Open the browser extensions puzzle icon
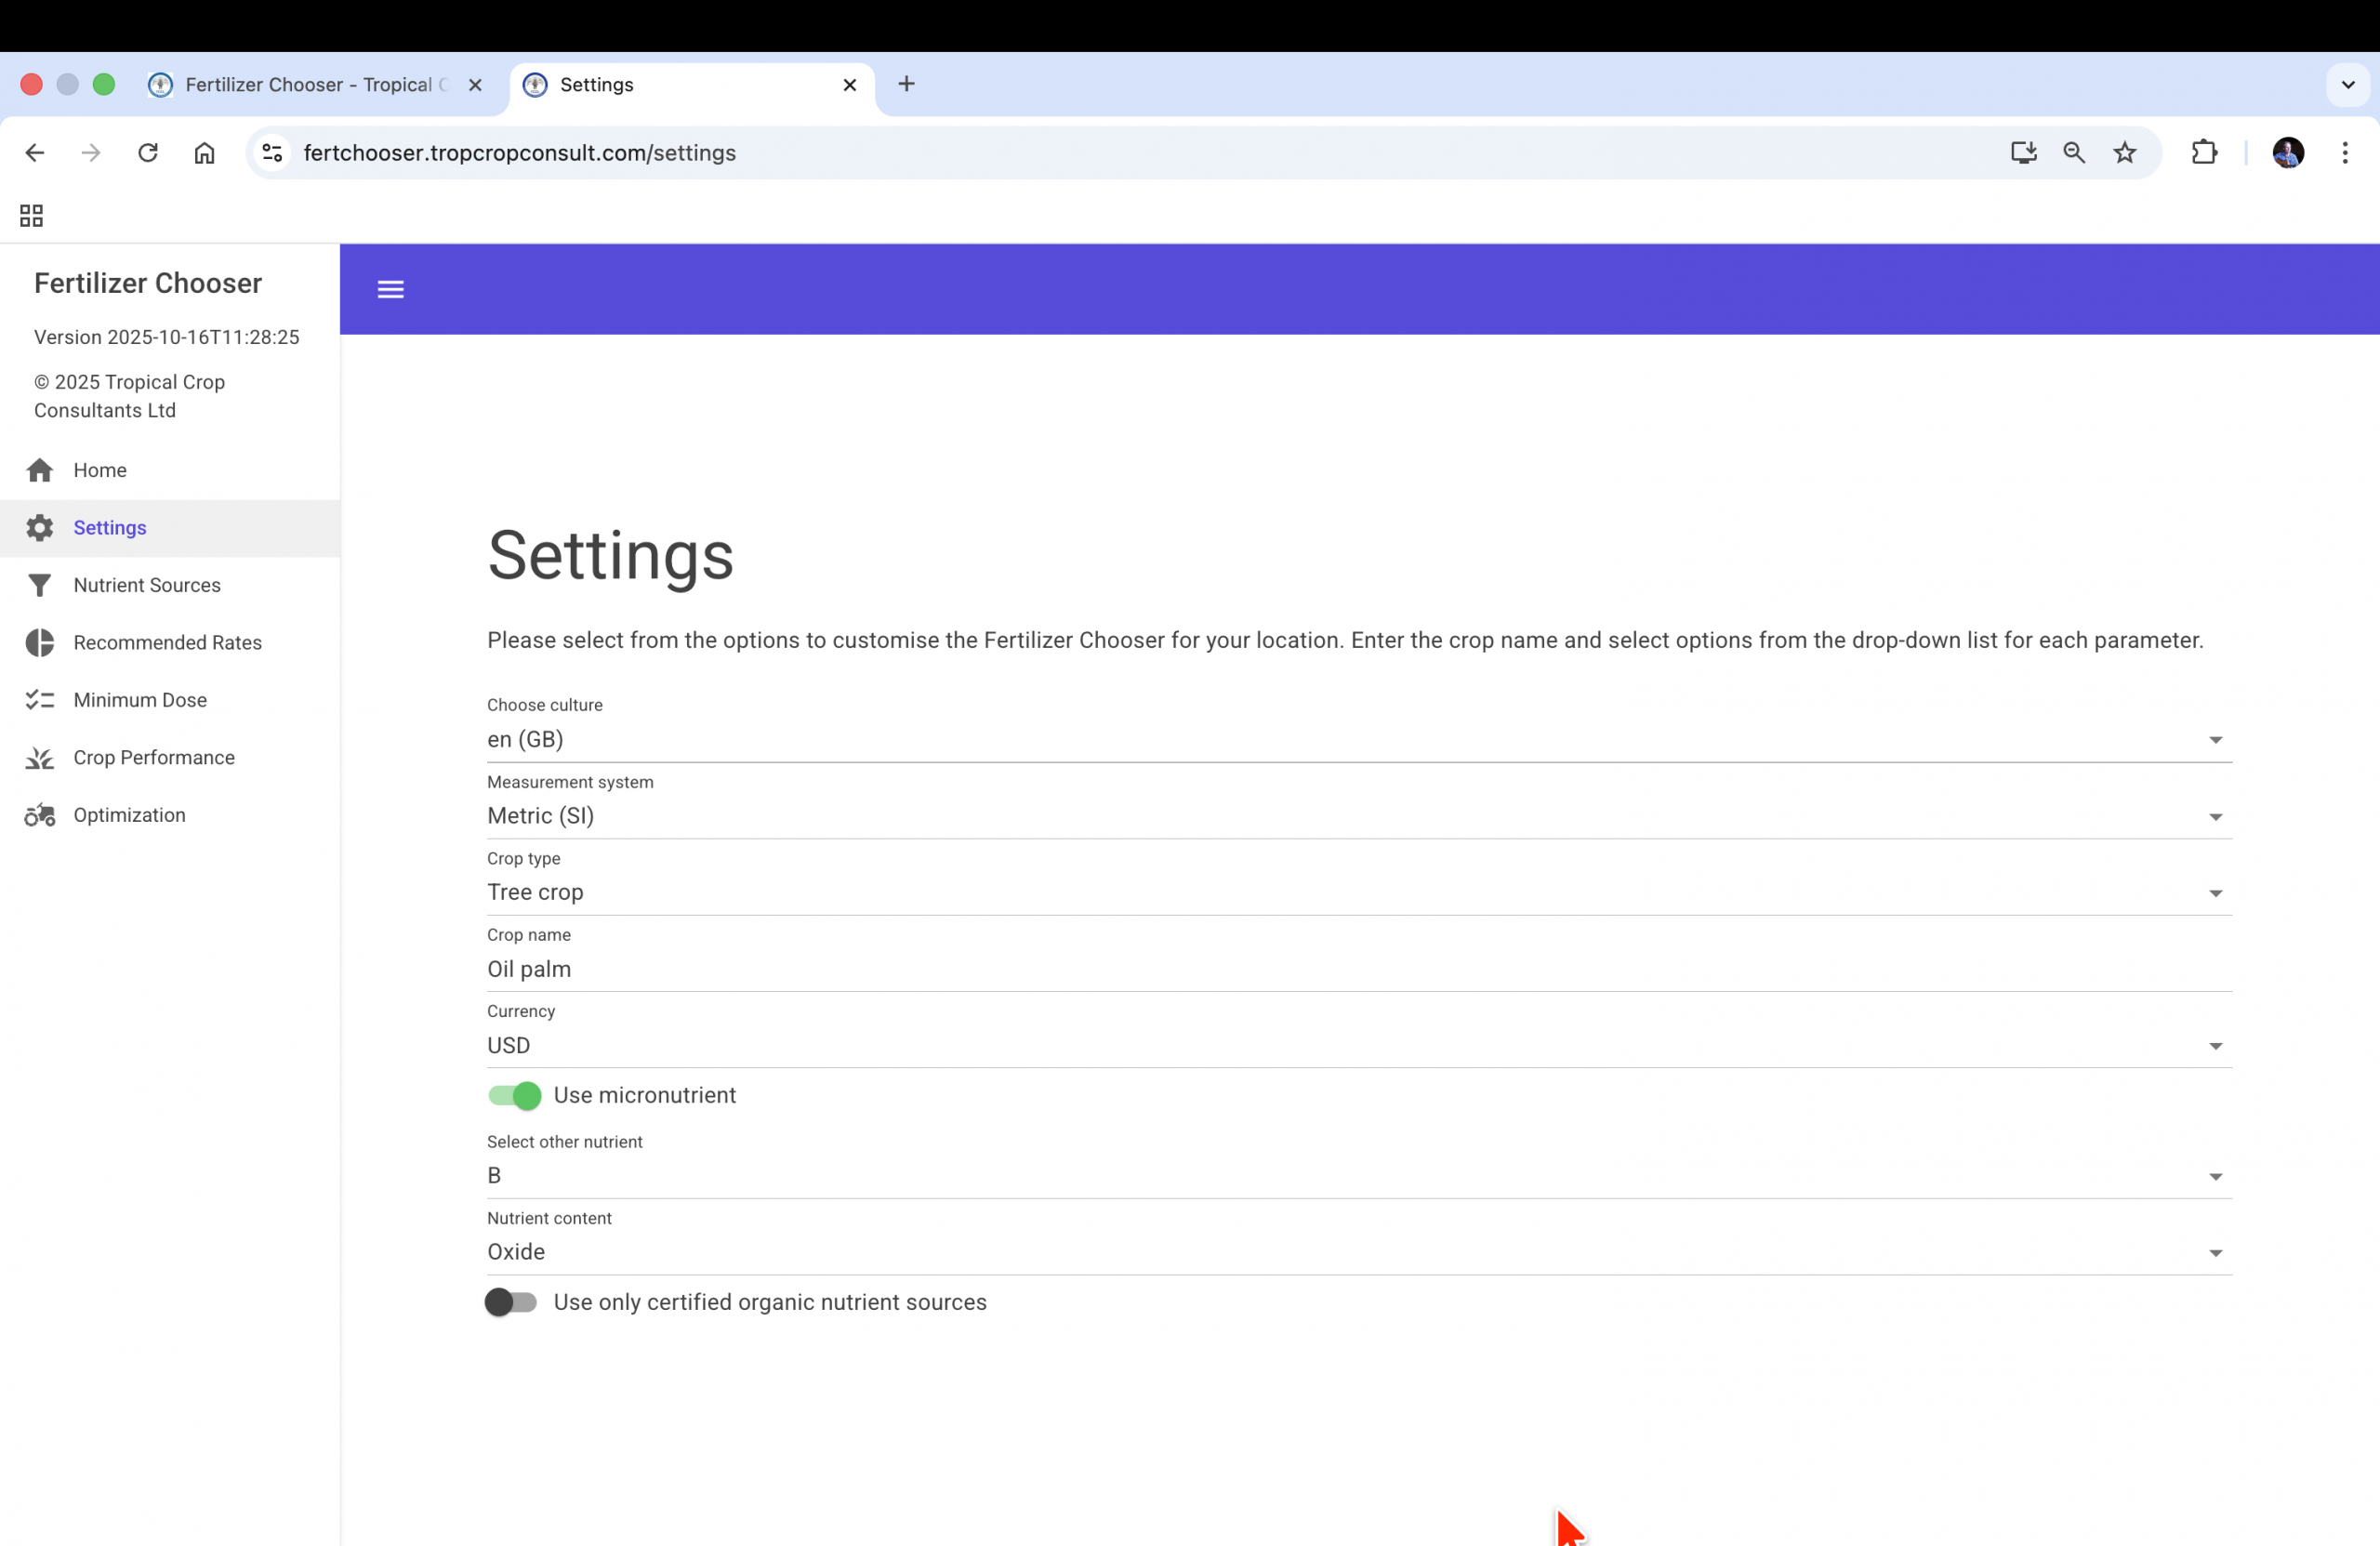This screenshot has width=2380, height=1546. pyautogui.click(x=2203, y=153)
